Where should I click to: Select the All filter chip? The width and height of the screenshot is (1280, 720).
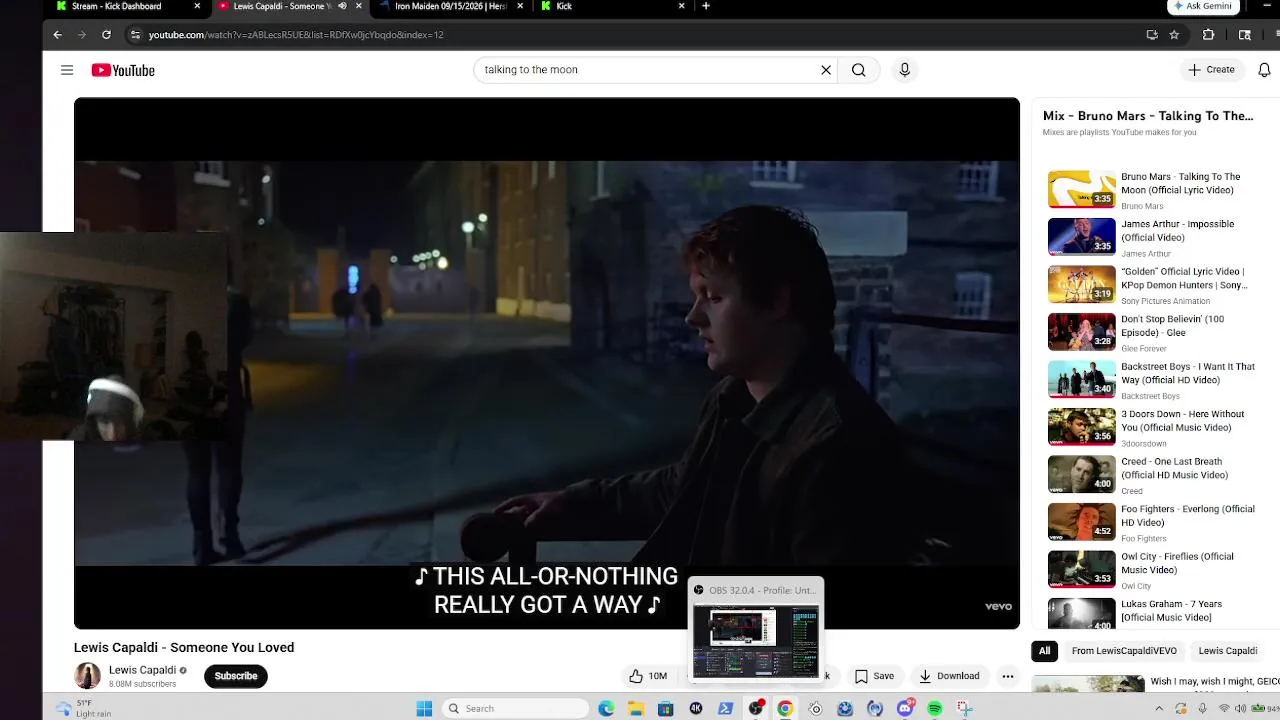[x=1044, y=651]
